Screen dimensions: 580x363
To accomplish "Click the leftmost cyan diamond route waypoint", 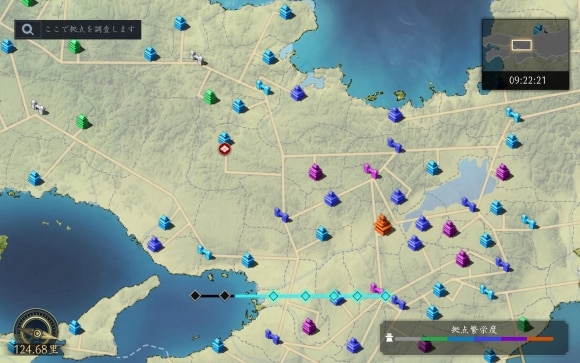I will (273, 296).
